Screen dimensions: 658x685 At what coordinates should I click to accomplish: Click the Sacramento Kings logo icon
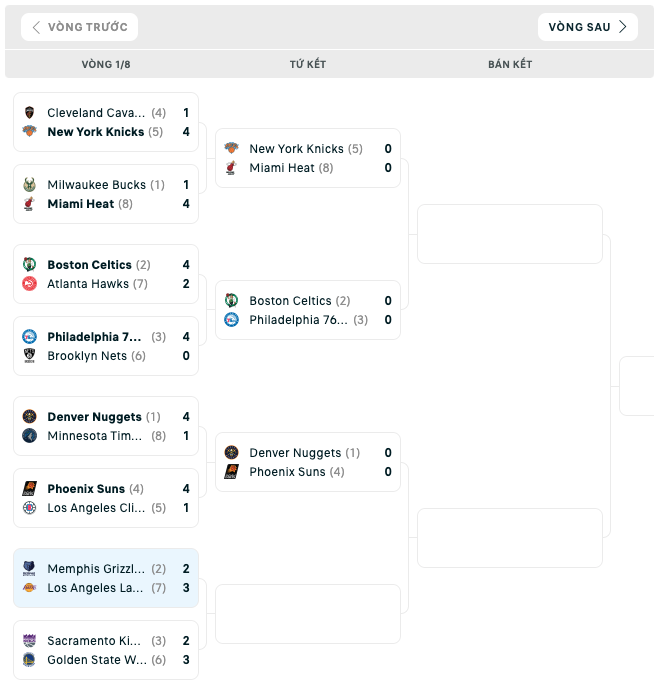point(29,640)
